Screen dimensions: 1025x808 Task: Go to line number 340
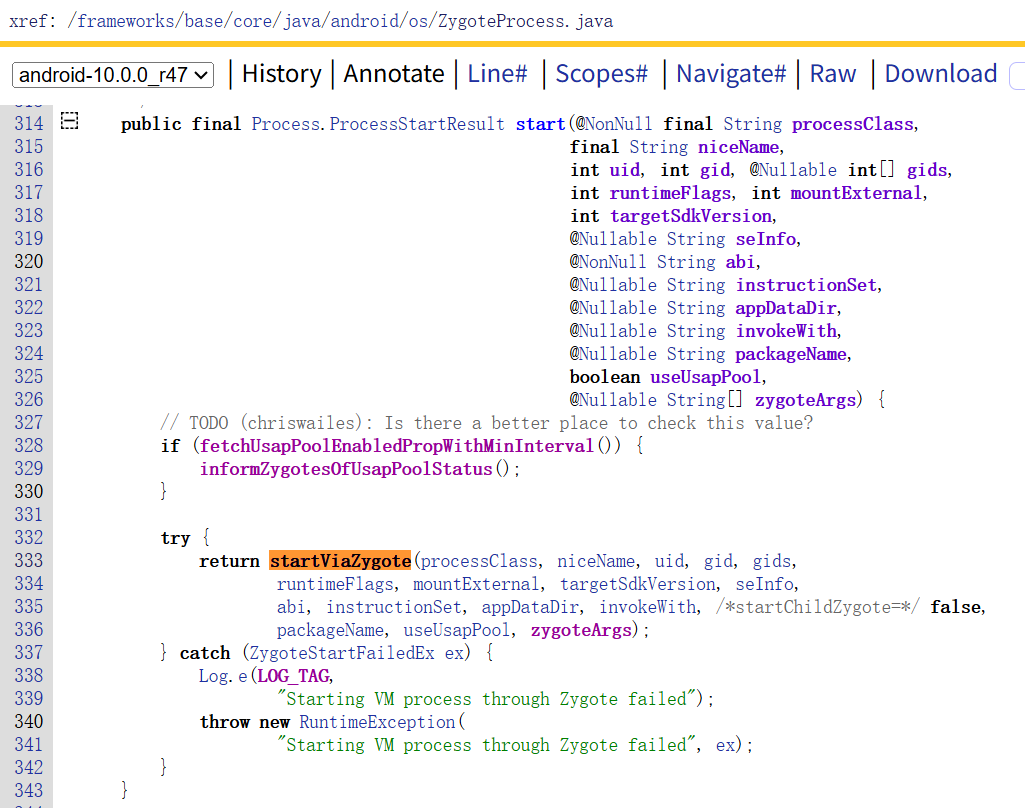29,722
